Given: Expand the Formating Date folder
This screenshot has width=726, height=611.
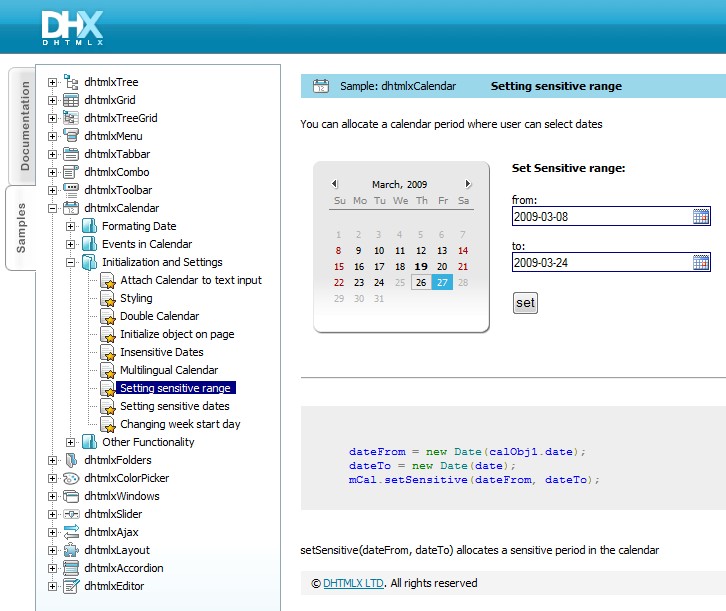Looking at the screenshot, I should [x=70, y=226].
